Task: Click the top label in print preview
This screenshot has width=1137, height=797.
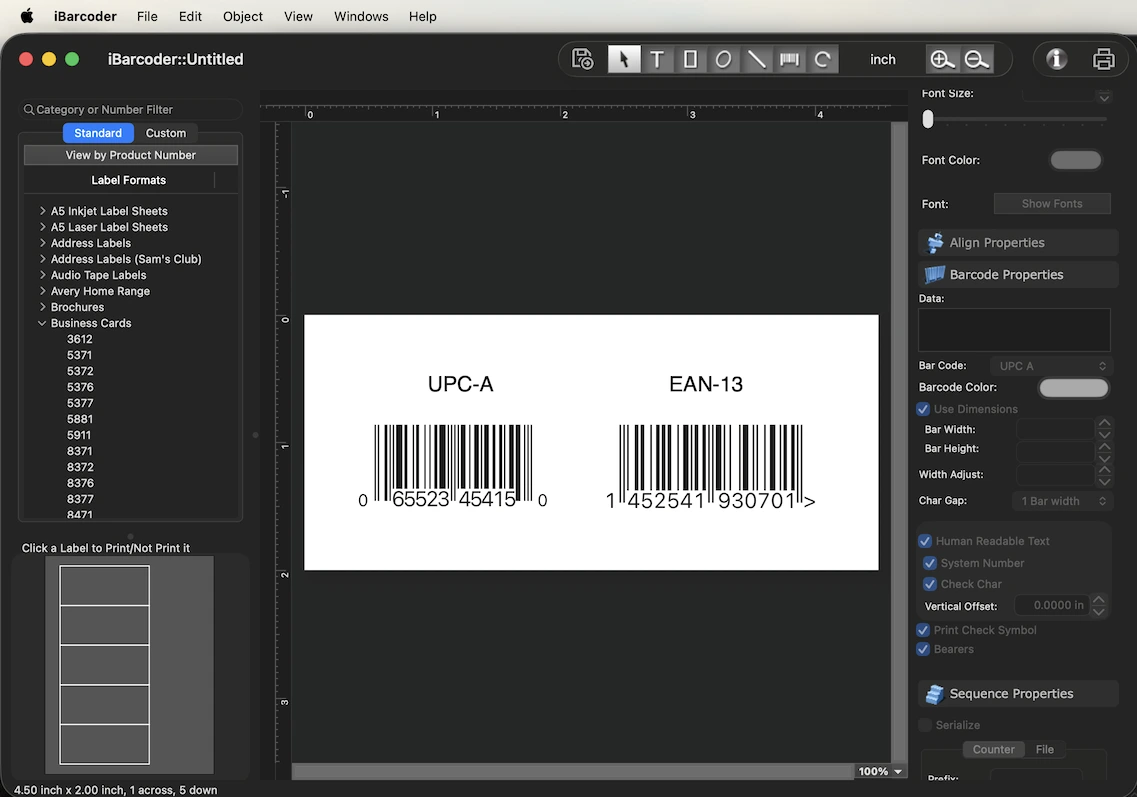Action: (x=104, y=585)
